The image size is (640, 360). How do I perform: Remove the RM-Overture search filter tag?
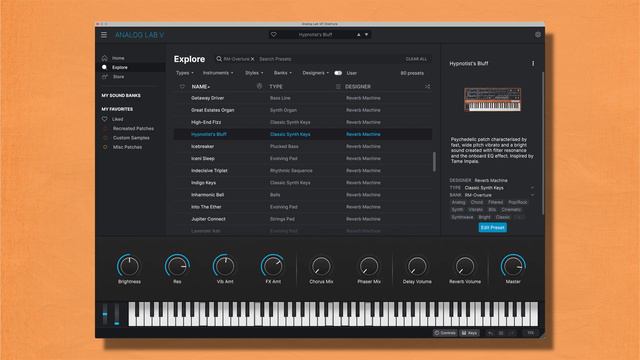[x=253, y=59]
